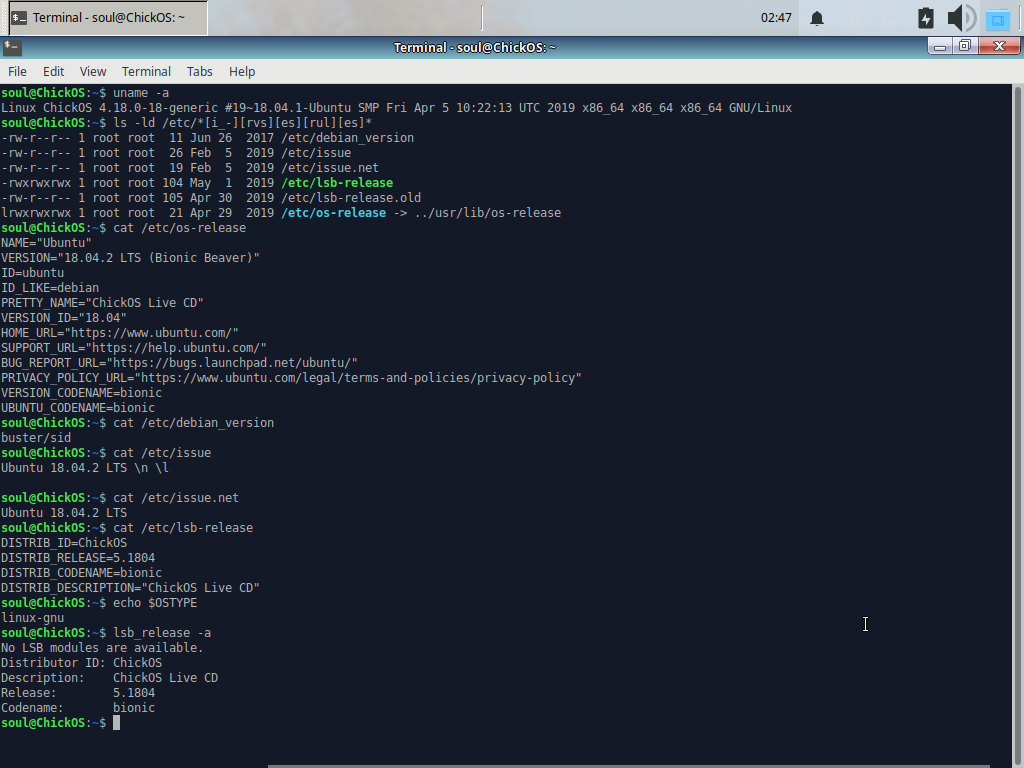Open the Edit menu
Viewport: 1024px width, 768px height.
pyautogui.click(x=54, y=71)
